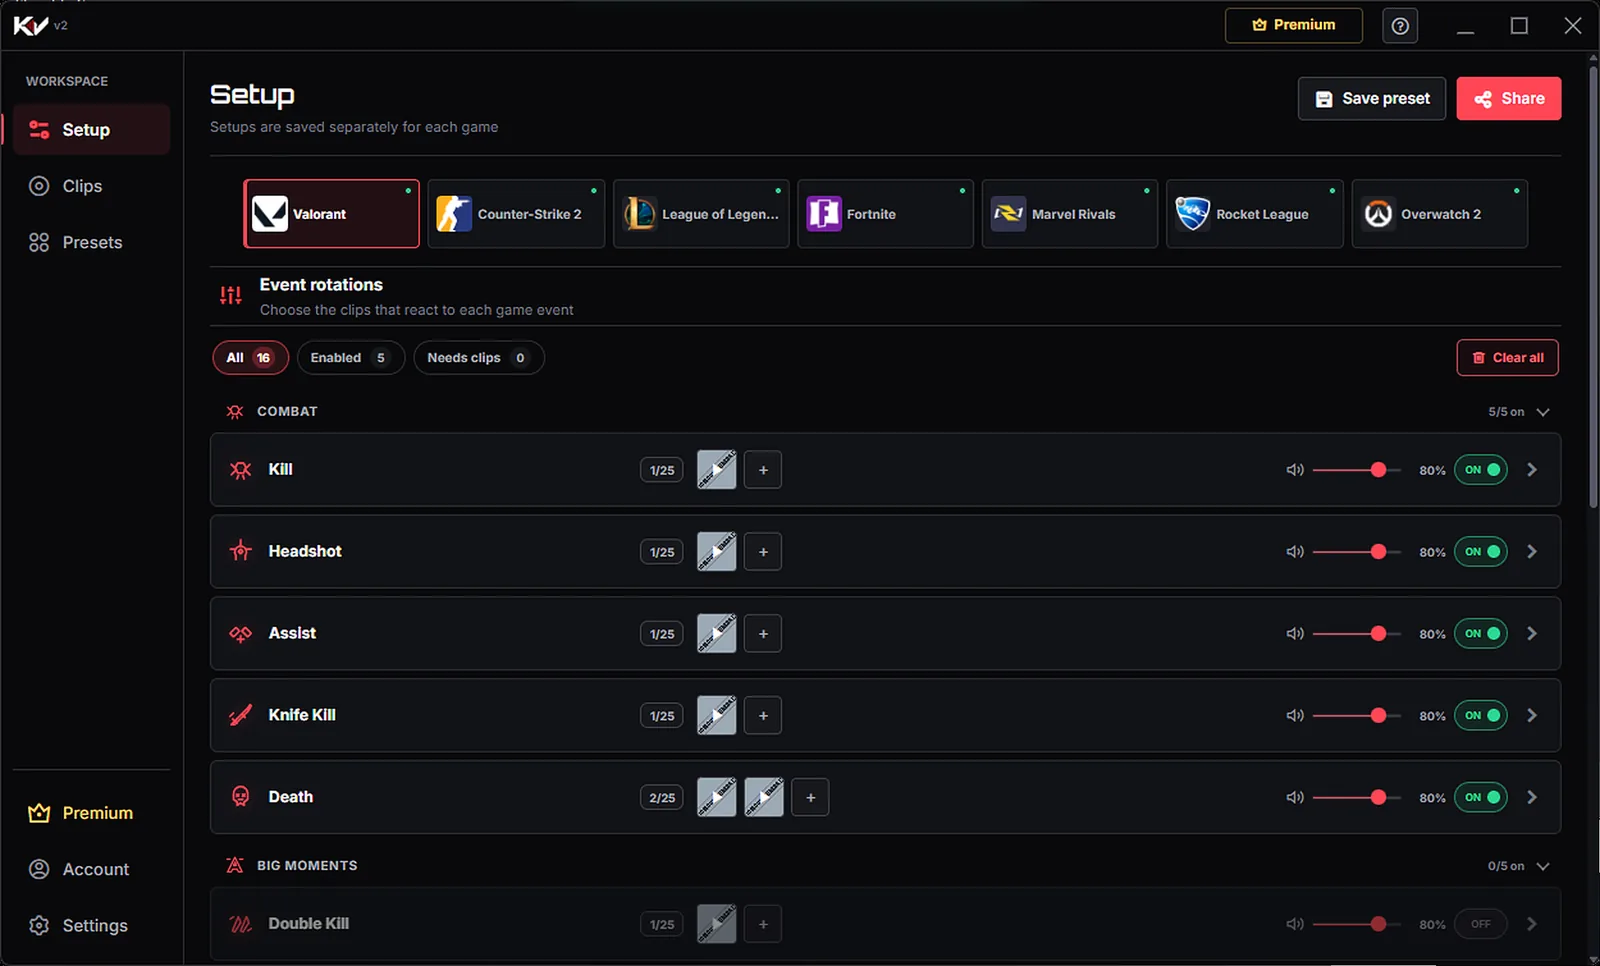Image resolution: width=1600 pixels, height=966 pixels.
Task: Collapse the Big Moments section chevron
Action: 1543,866
